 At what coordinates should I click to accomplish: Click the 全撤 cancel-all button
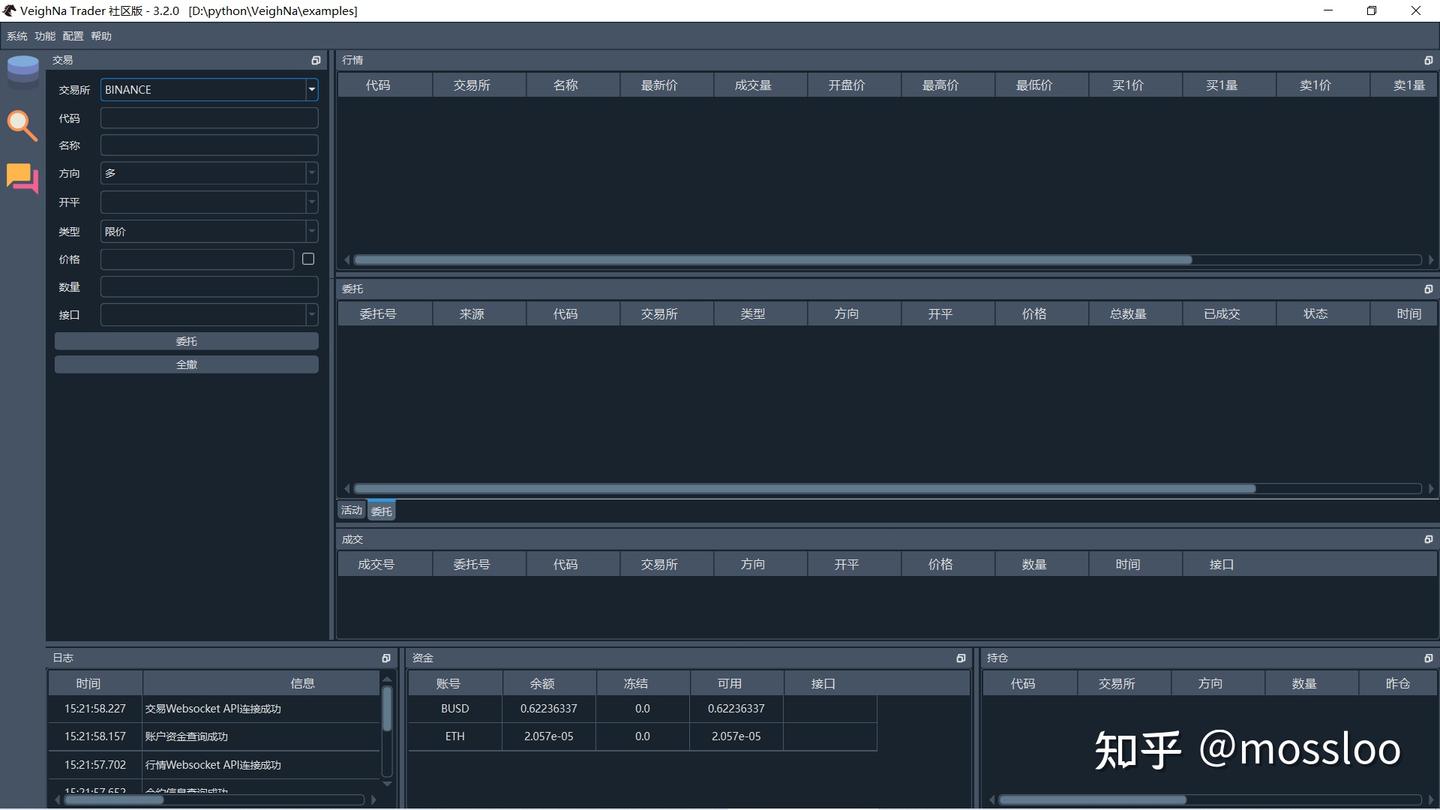pos(186,365)
